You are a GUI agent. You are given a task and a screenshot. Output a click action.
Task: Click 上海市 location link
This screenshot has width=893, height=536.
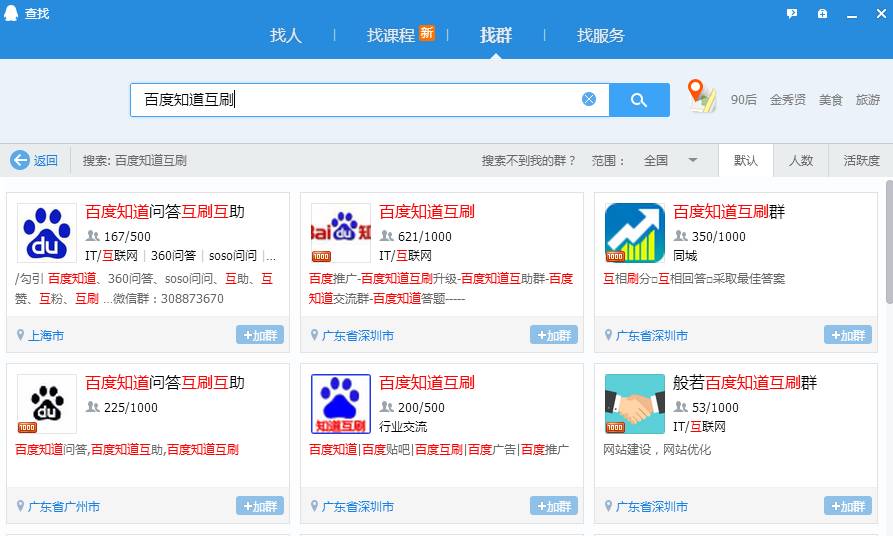pyautogui.click(x=46, y=335)
